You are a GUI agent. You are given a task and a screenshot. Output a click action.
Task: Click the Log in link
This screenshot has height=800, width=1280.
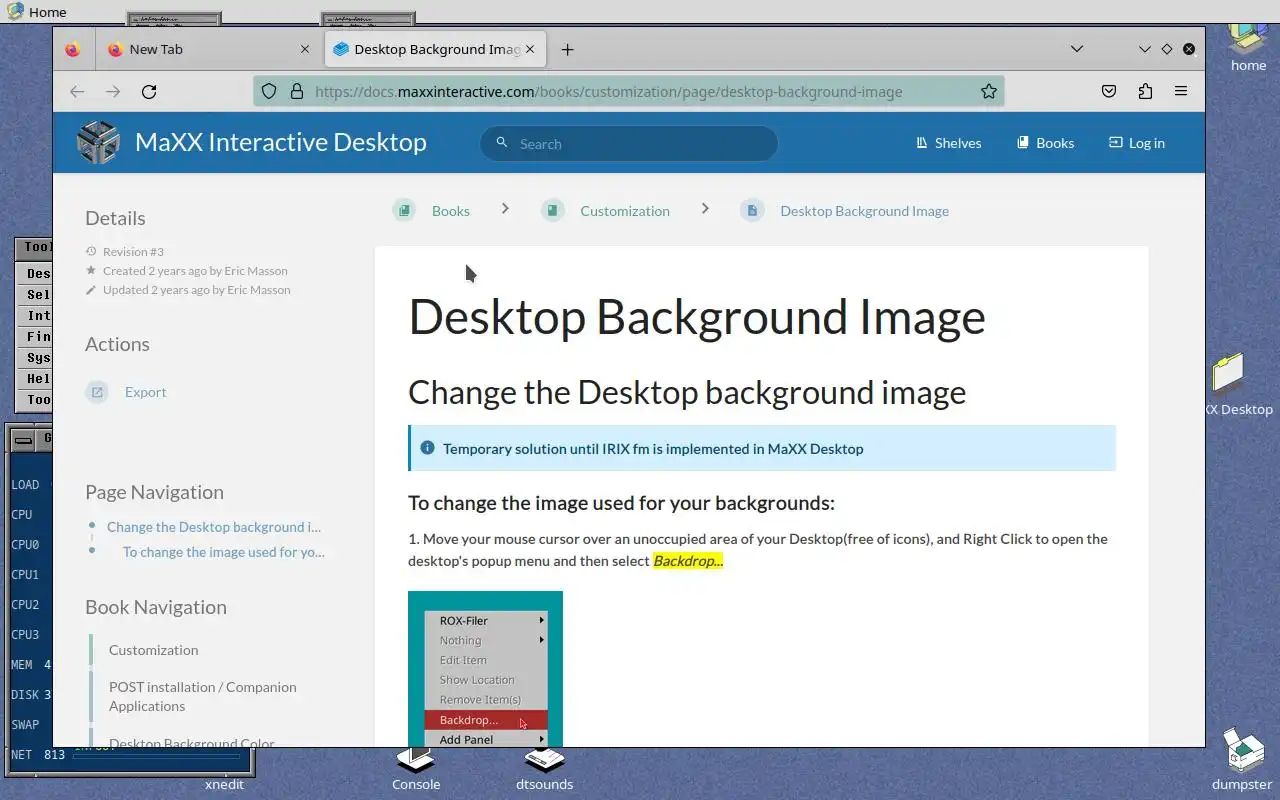coord(1137,143)
